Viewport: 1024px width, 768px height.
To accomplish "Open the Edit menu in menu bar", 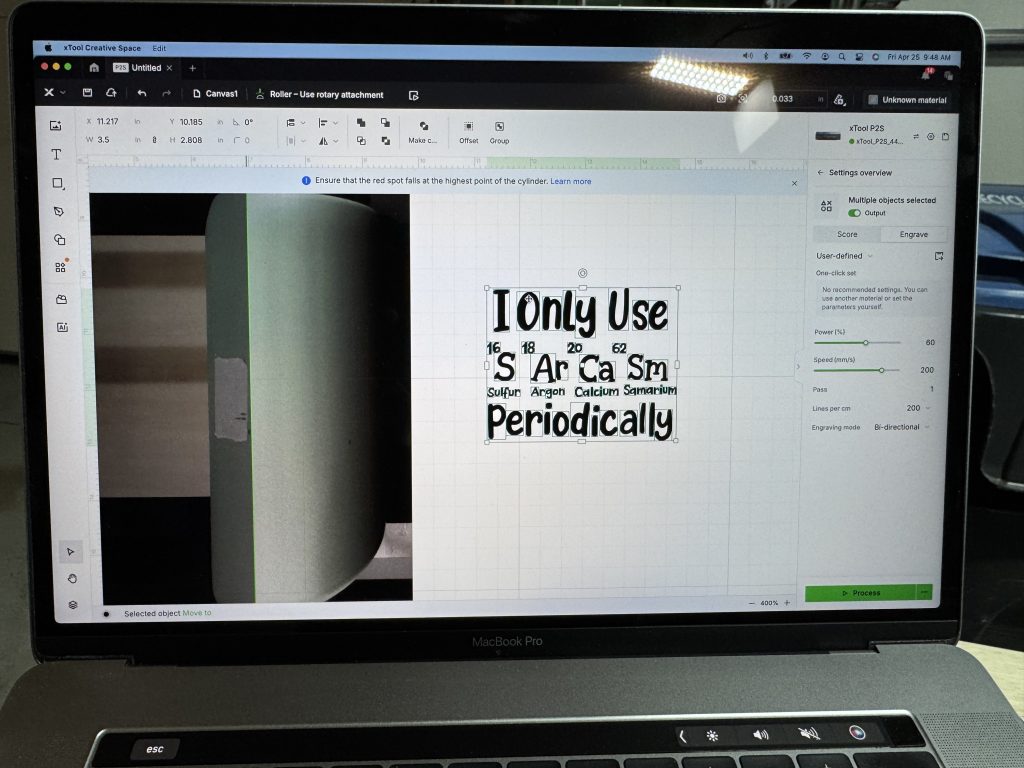I will click(160, 48).
